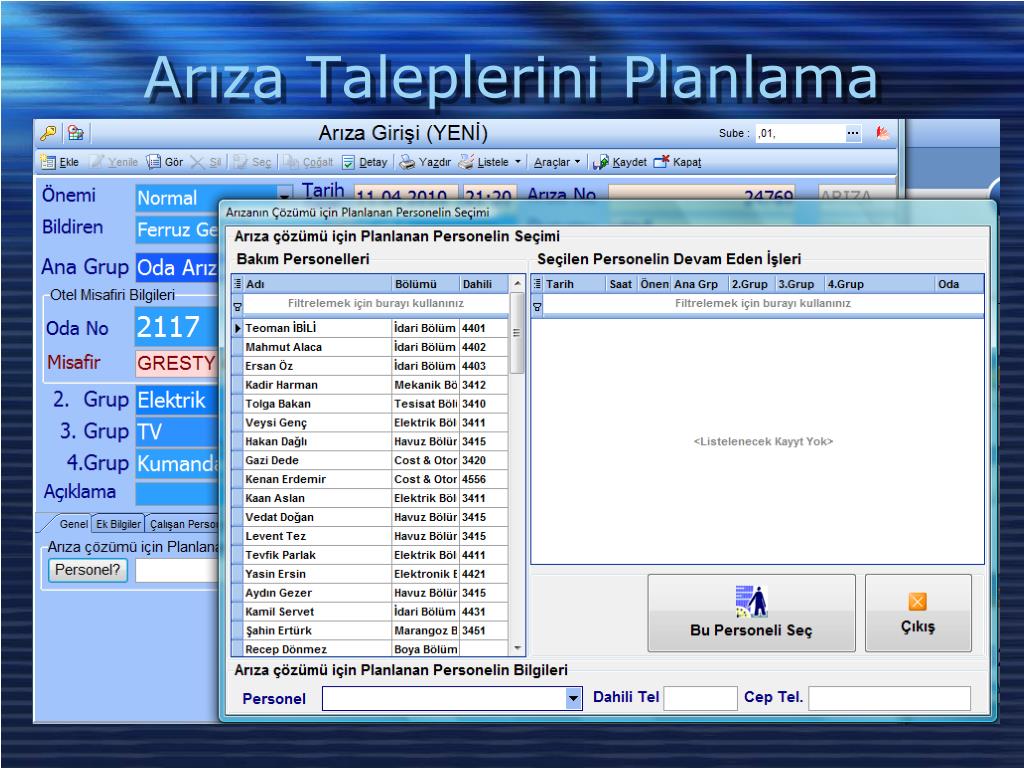Viewport: 1024px width, 768px height.
Task: Switch to the Çalışan Personel tab
Action: [x=183, y=524]
